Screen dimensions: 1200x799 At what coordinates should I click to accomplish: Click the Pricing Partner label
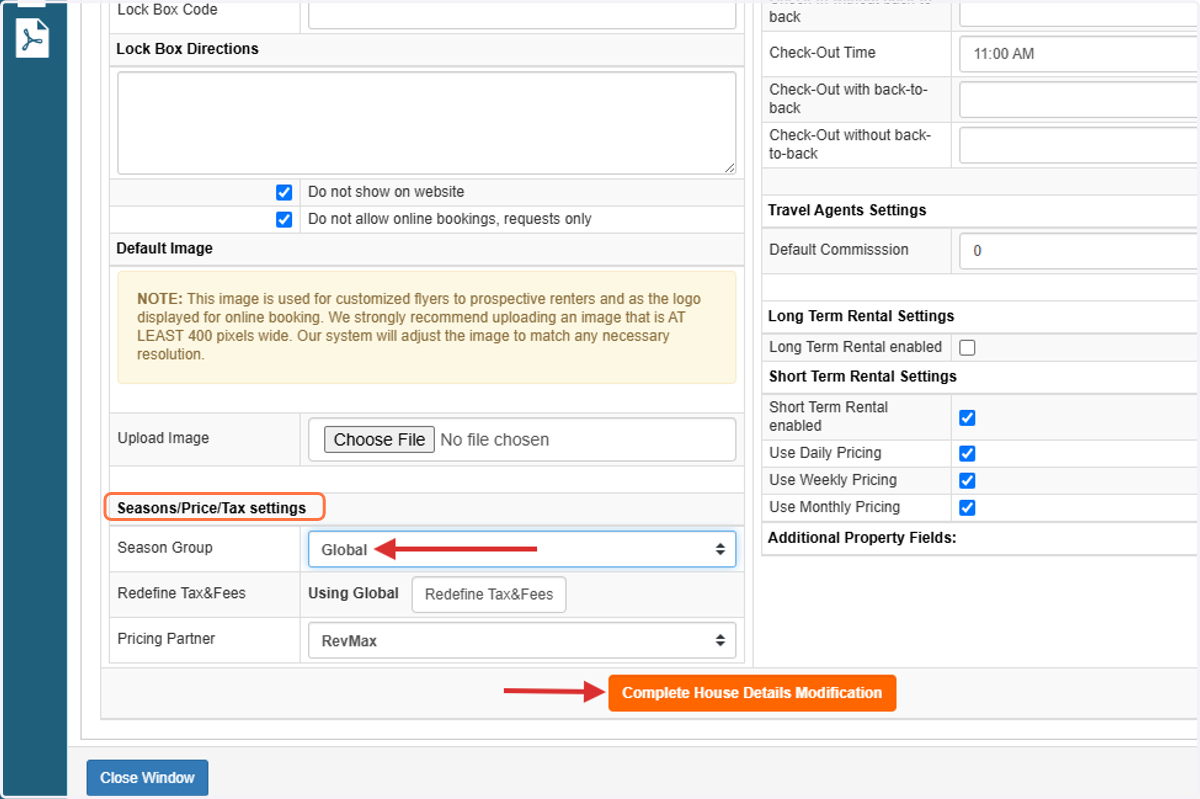pyautogui.click(x=166, y=638)
